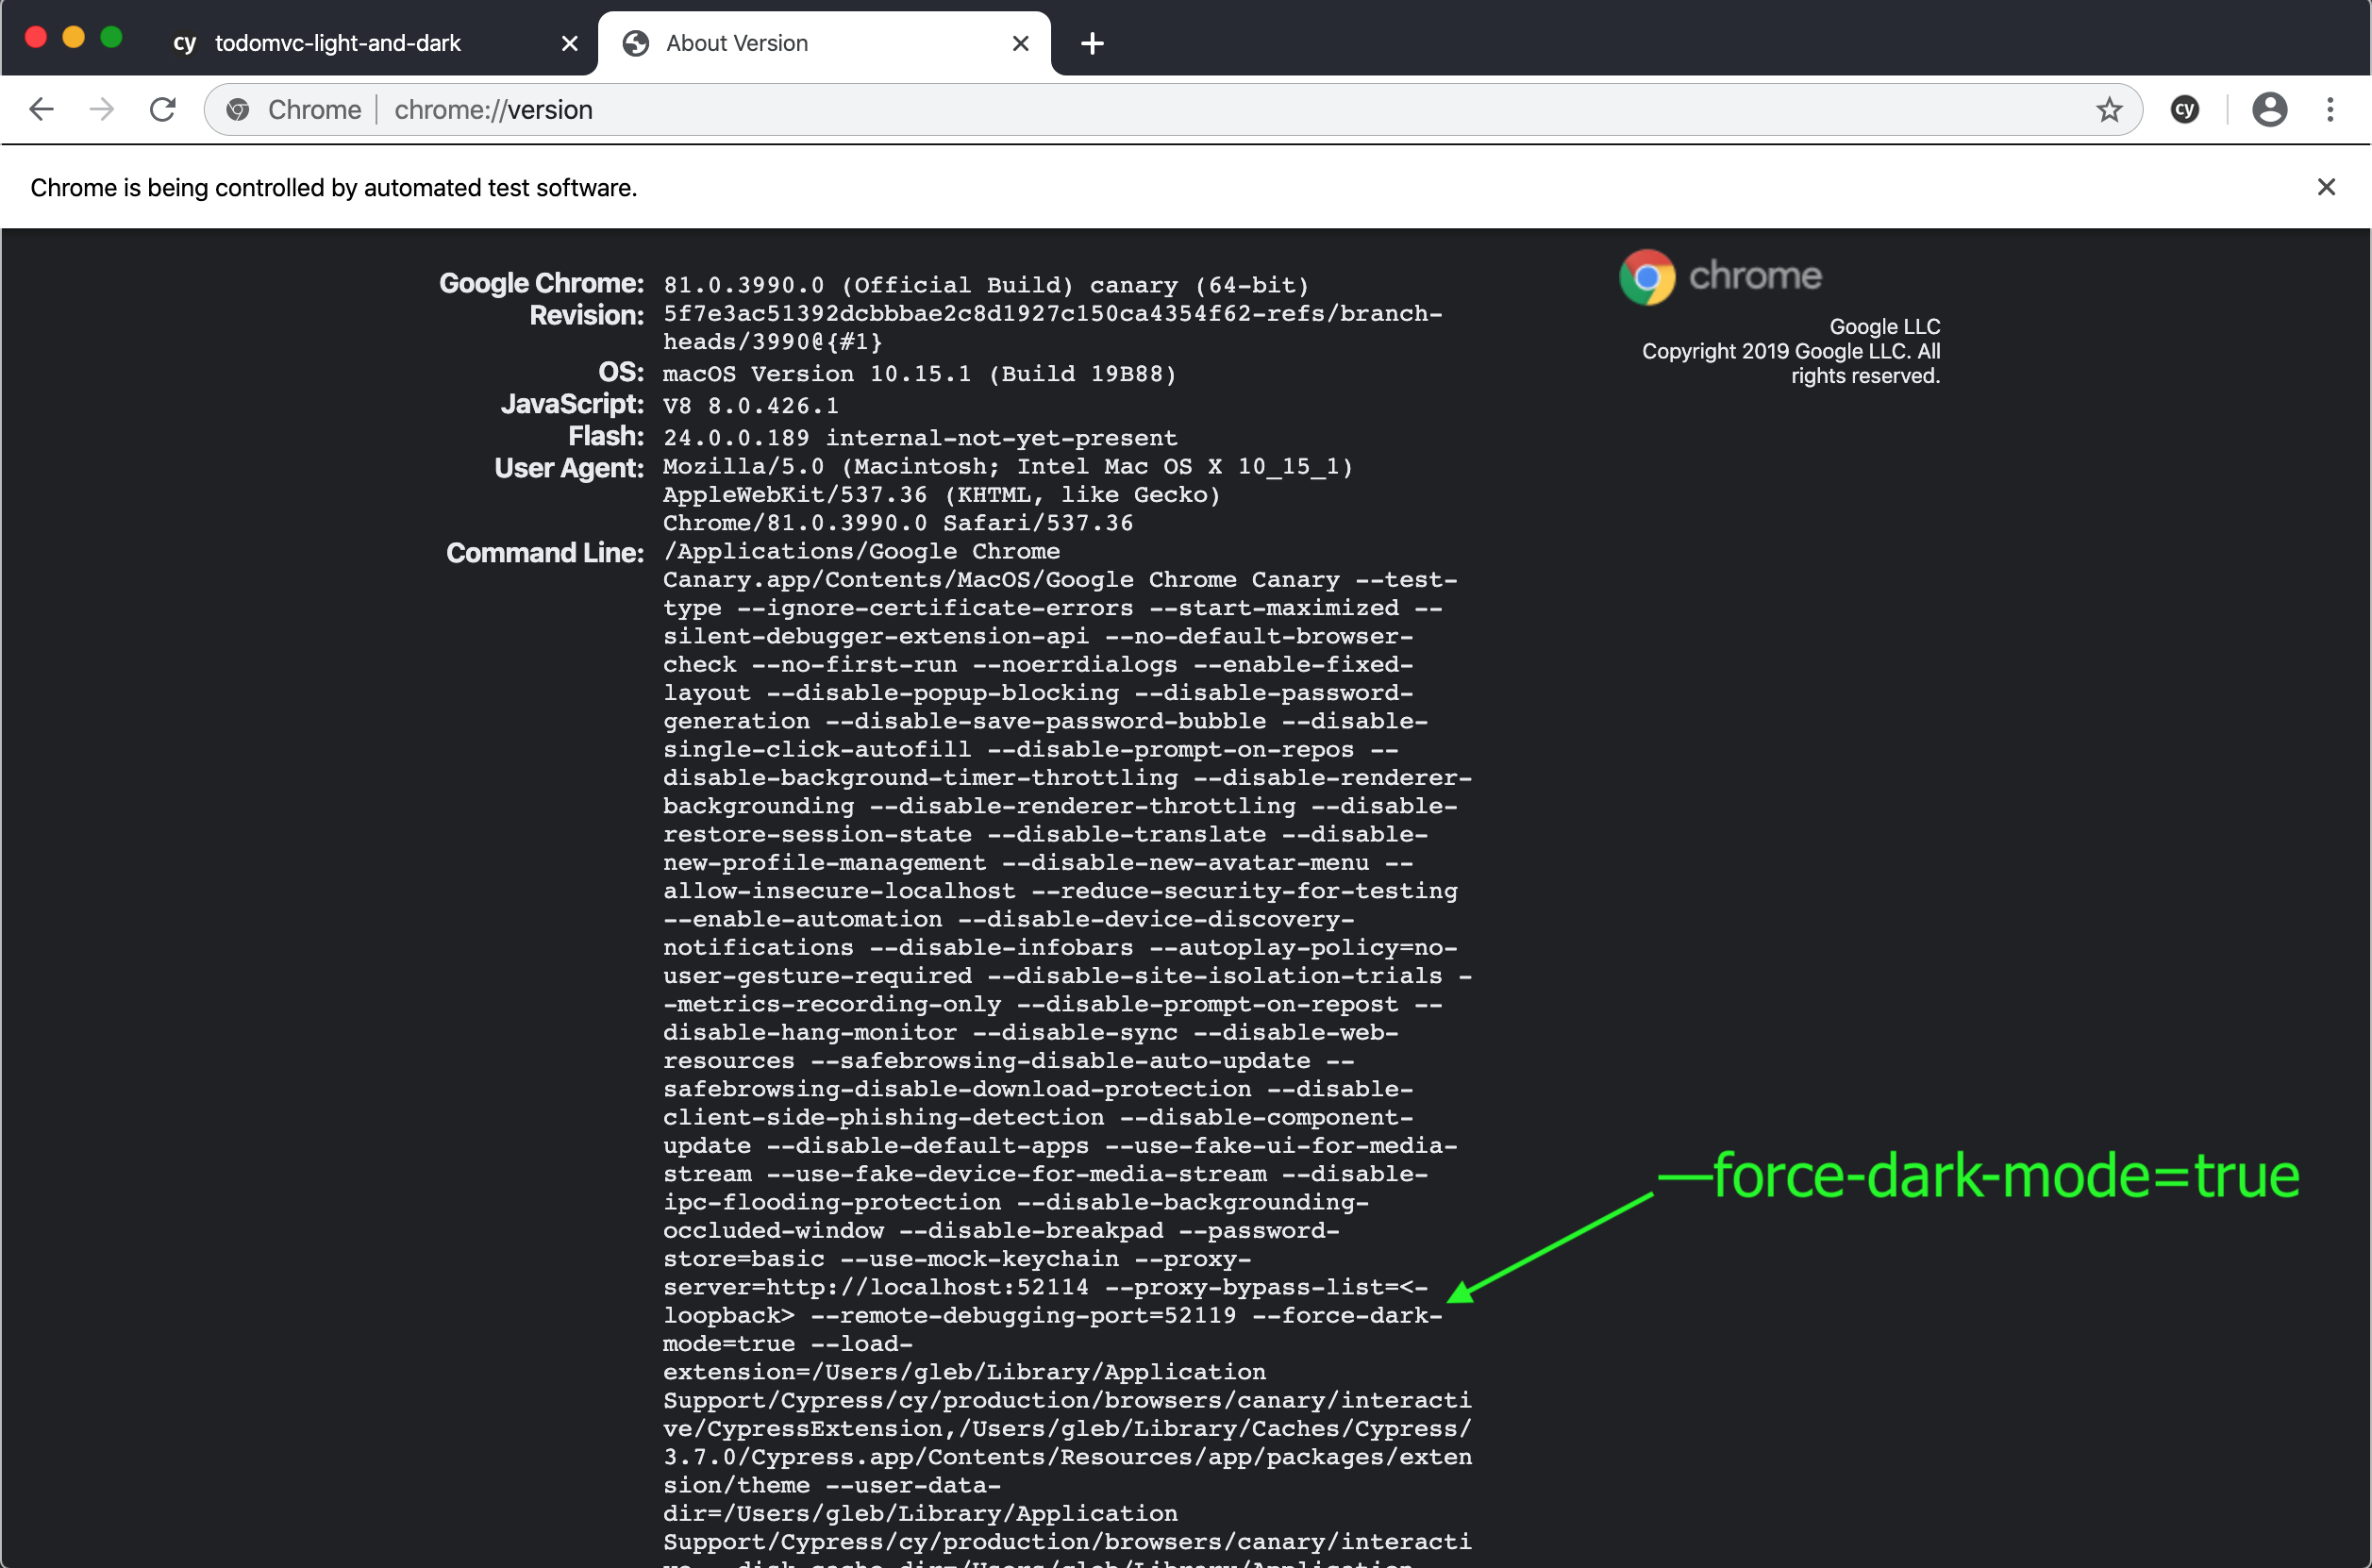Click the green macOS fullscreen button
This screenshot has width=2372, height=1568.
[x=112, y=37]
